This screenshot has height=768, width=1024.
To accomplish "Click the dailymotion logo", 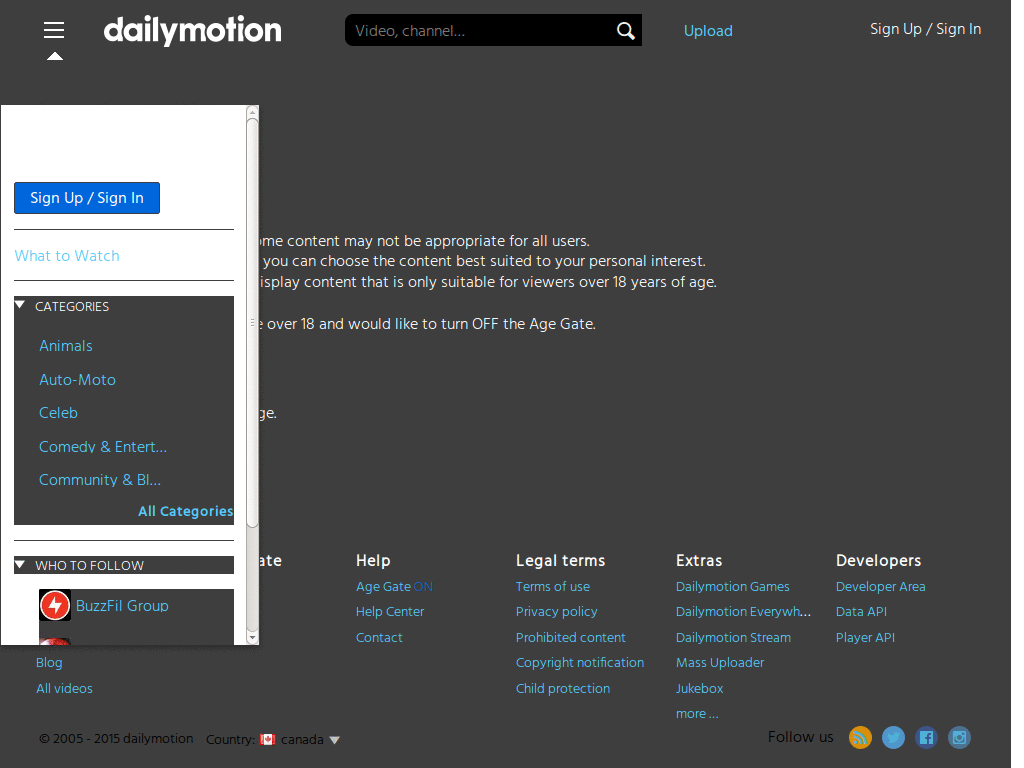I will pos(193,31).
